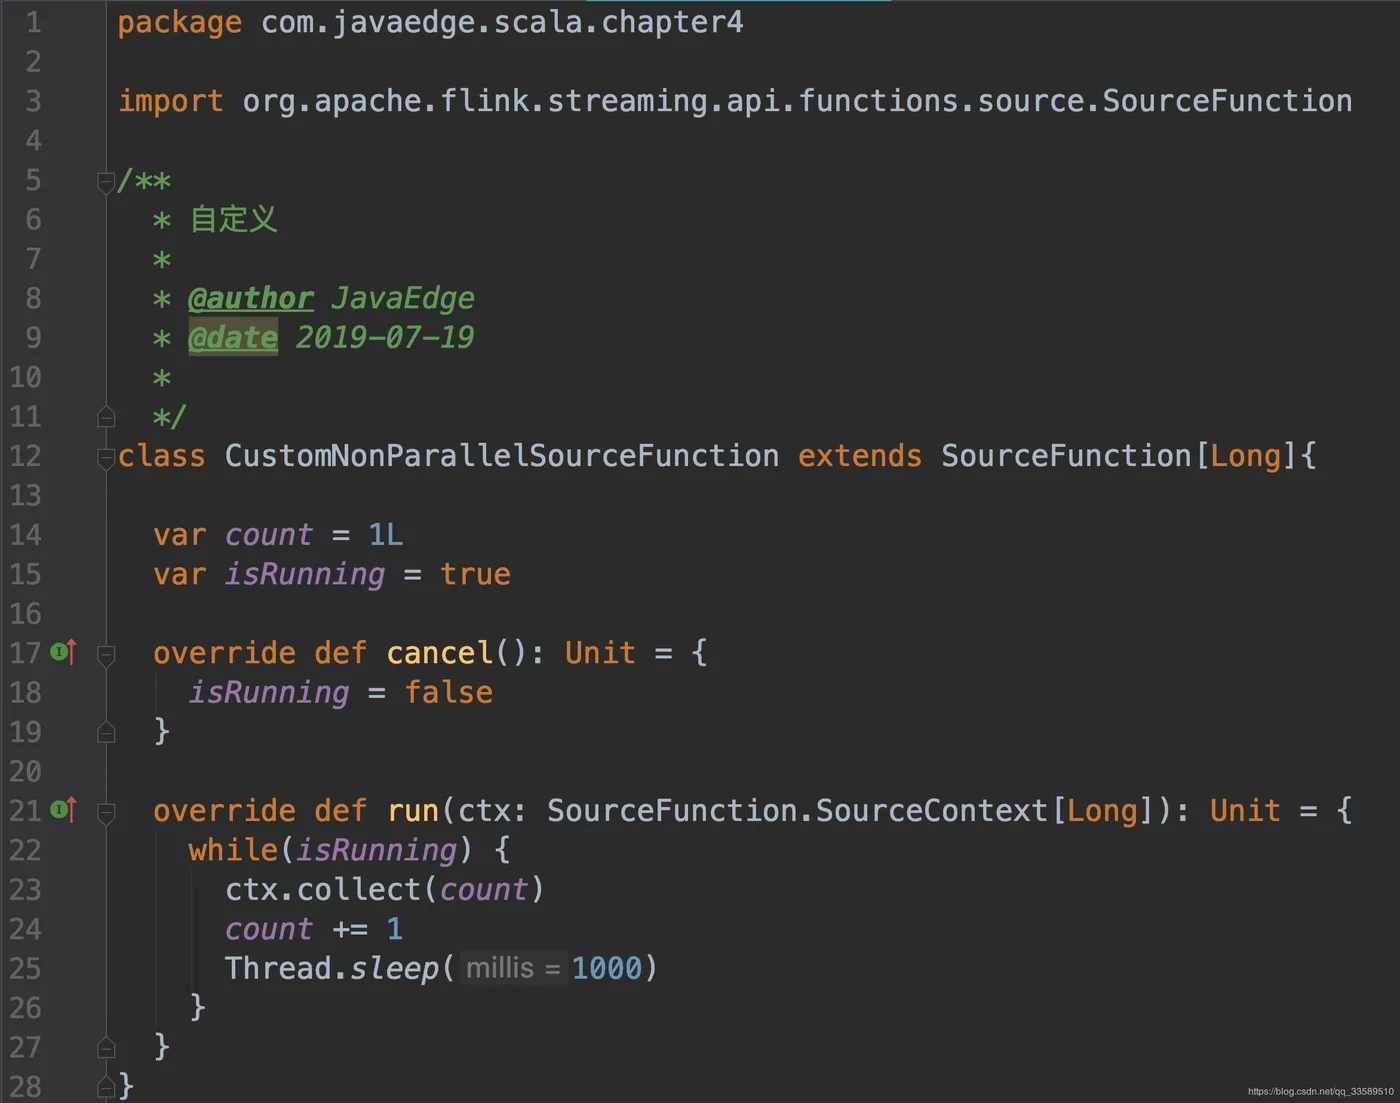Screen dimensions: 1400x1103
Task: Click the 'cancel' method name
Action: pos(440,653)
